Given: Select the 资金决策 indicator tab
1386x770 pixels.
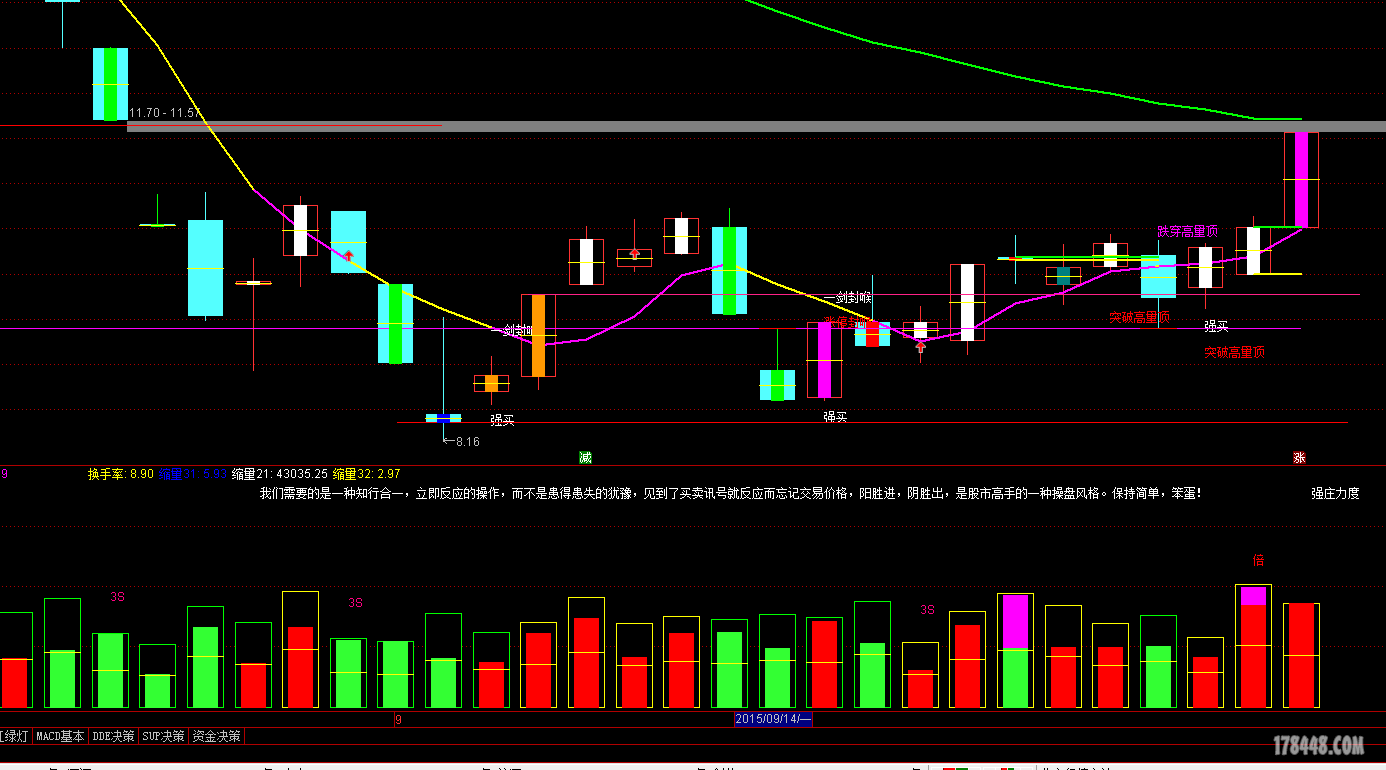Looking at the screenshot, I should coord(217,736).
